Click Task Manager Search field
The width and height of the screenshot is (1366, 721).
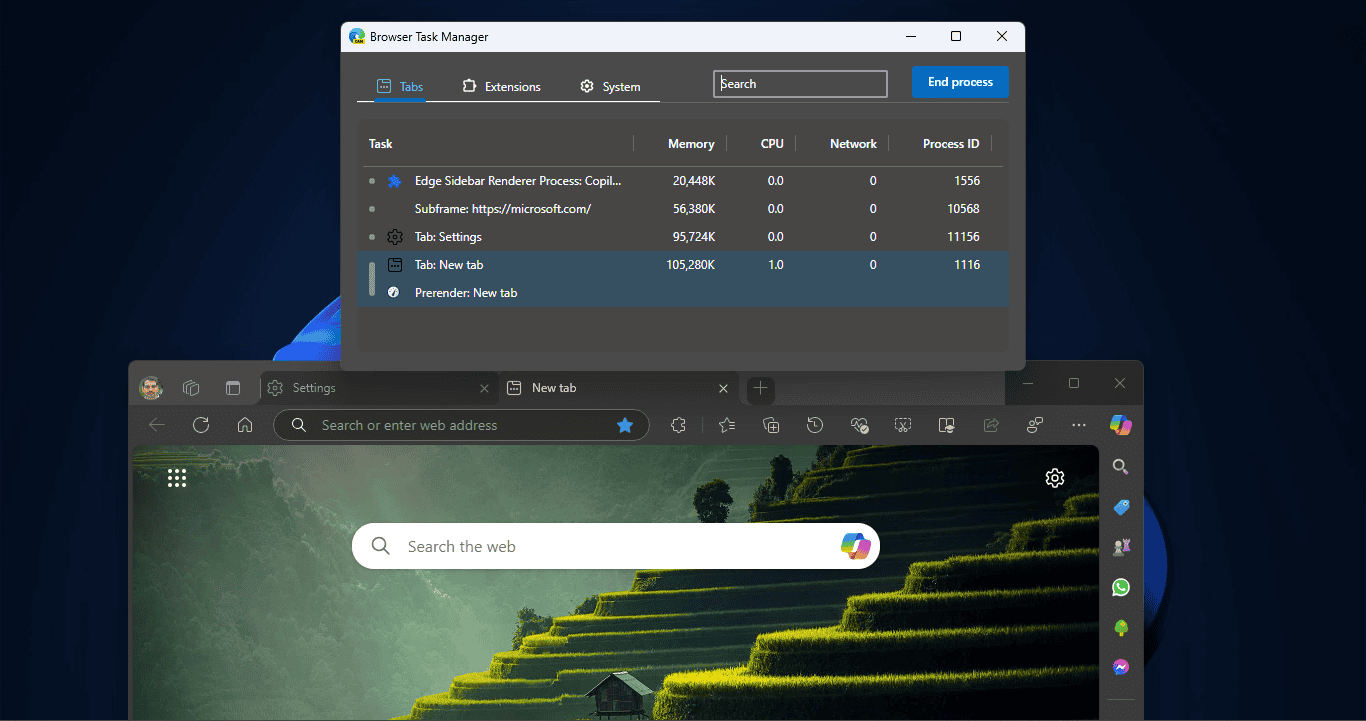click(800, 84)
